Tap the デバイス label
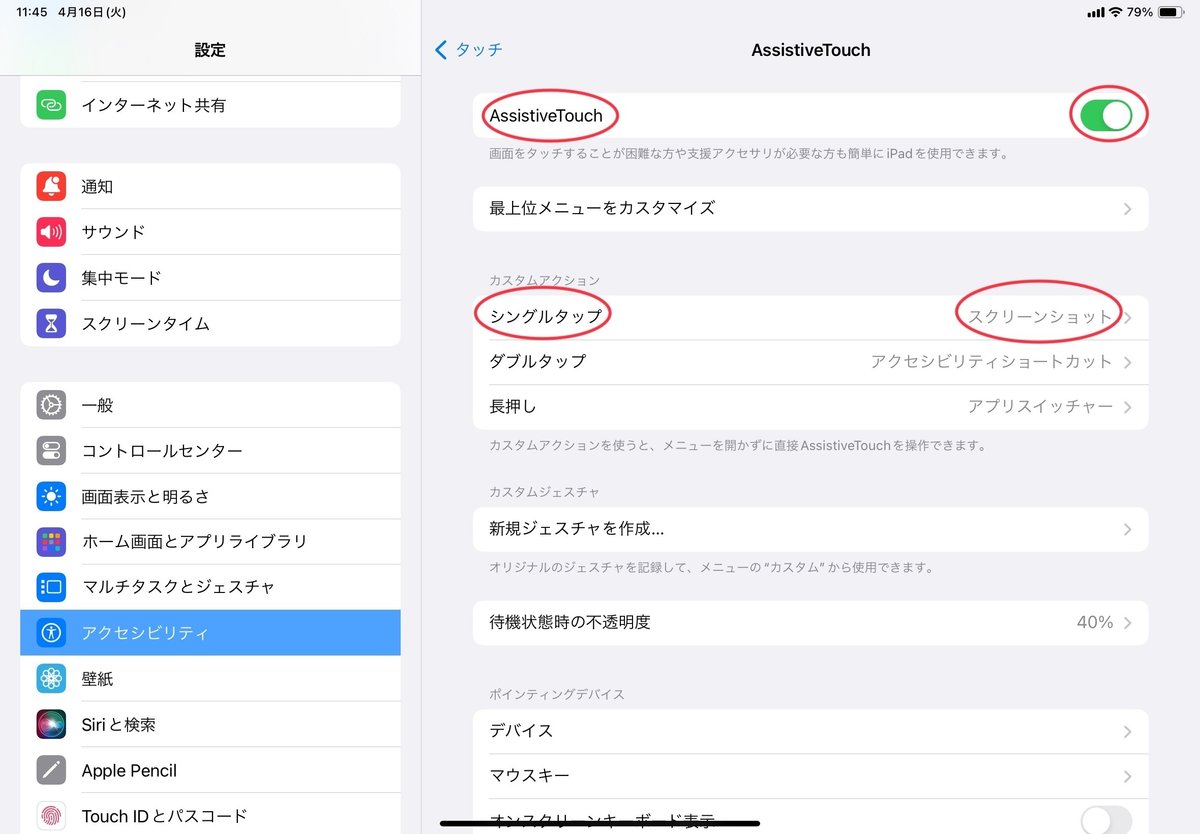This screenshot has height=834, width=1200. point(521,731)
